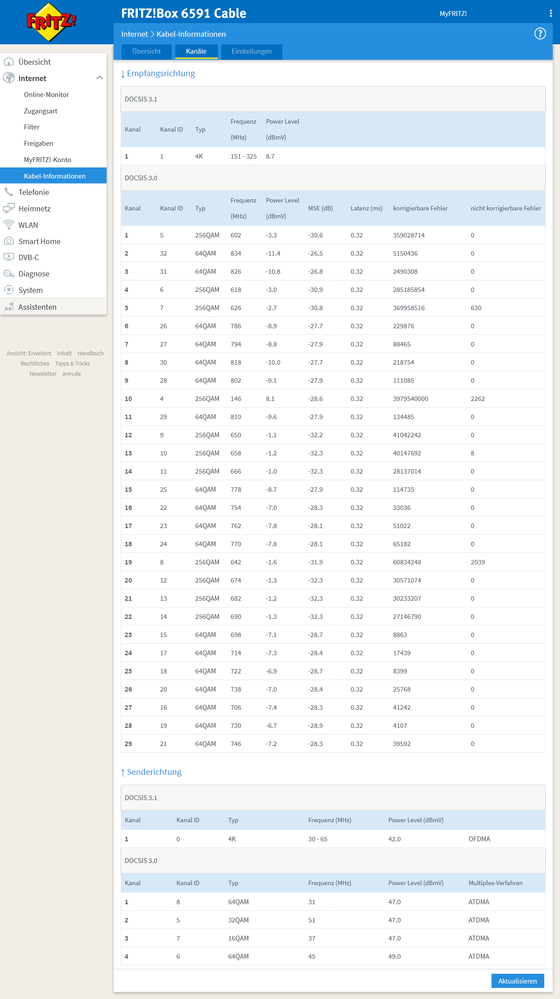Click the upstream frequency value 30 - 65
The height and width of the screenshot is (999, 560).
click(x=317, y=839)
